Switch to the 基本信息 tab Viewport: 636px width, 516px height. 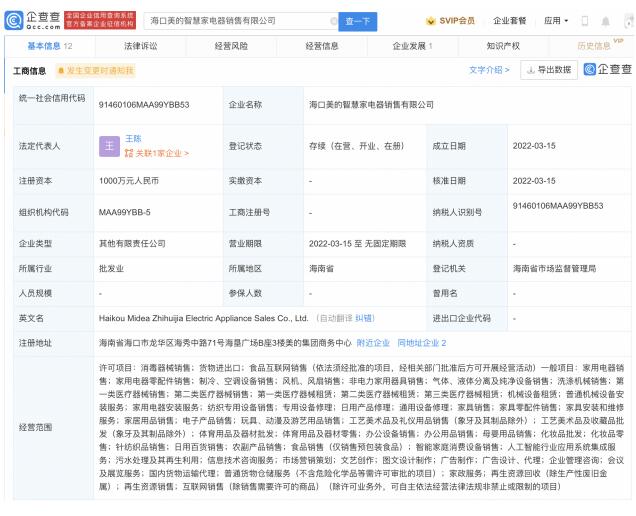pos(49,46)
